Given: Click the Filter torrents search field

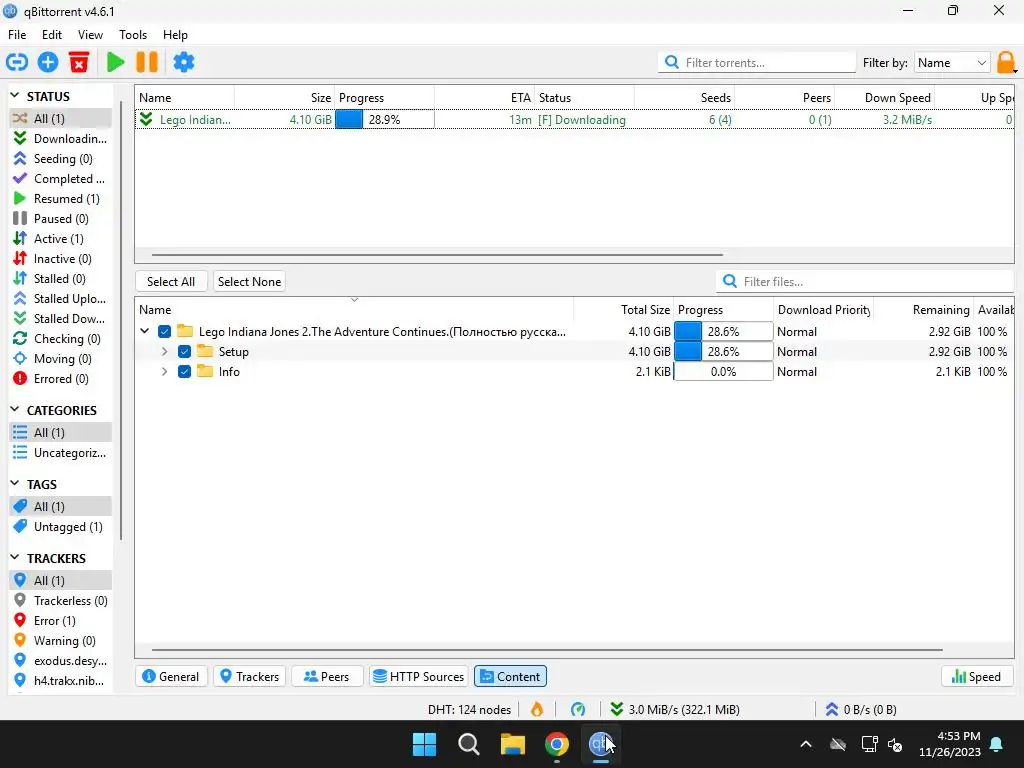Looking at the screenshot, I should (x=758, y=63).
